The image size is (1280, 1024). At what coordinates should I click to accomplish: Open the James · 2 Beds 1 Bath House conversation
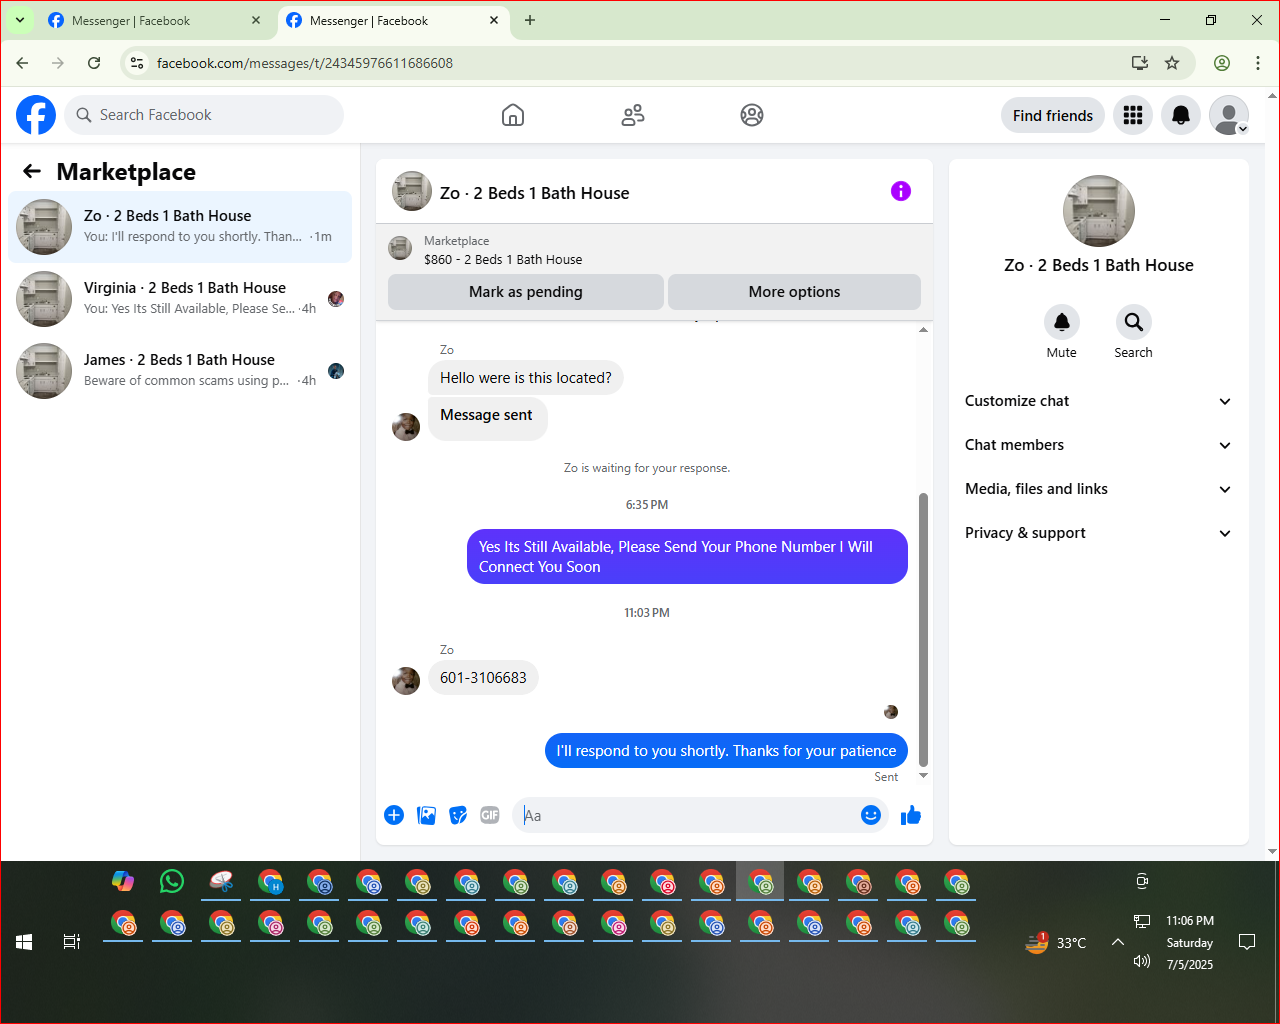coord(180,371)
